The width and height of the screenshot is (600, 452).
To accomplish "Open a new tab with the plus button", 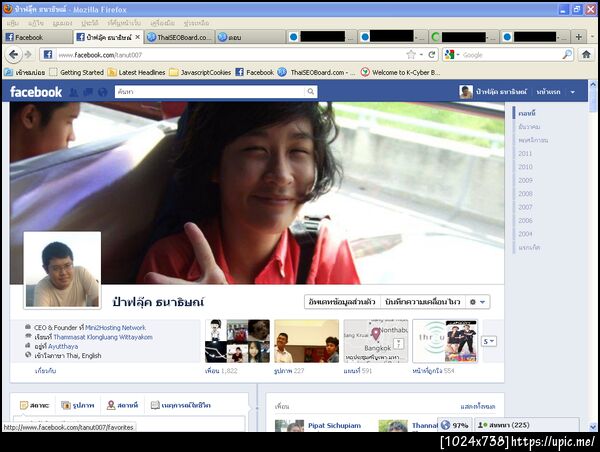I will [579, 37].
